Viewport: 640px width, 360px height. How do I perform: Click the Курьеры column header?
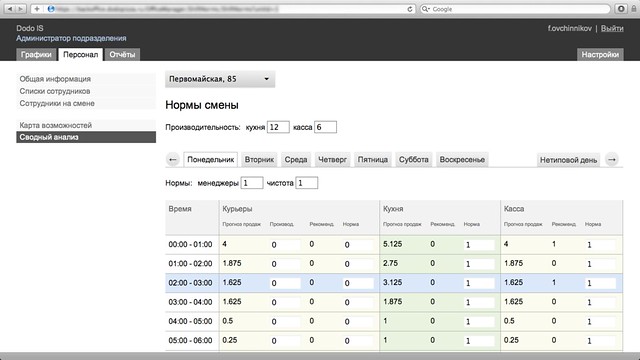237,209
